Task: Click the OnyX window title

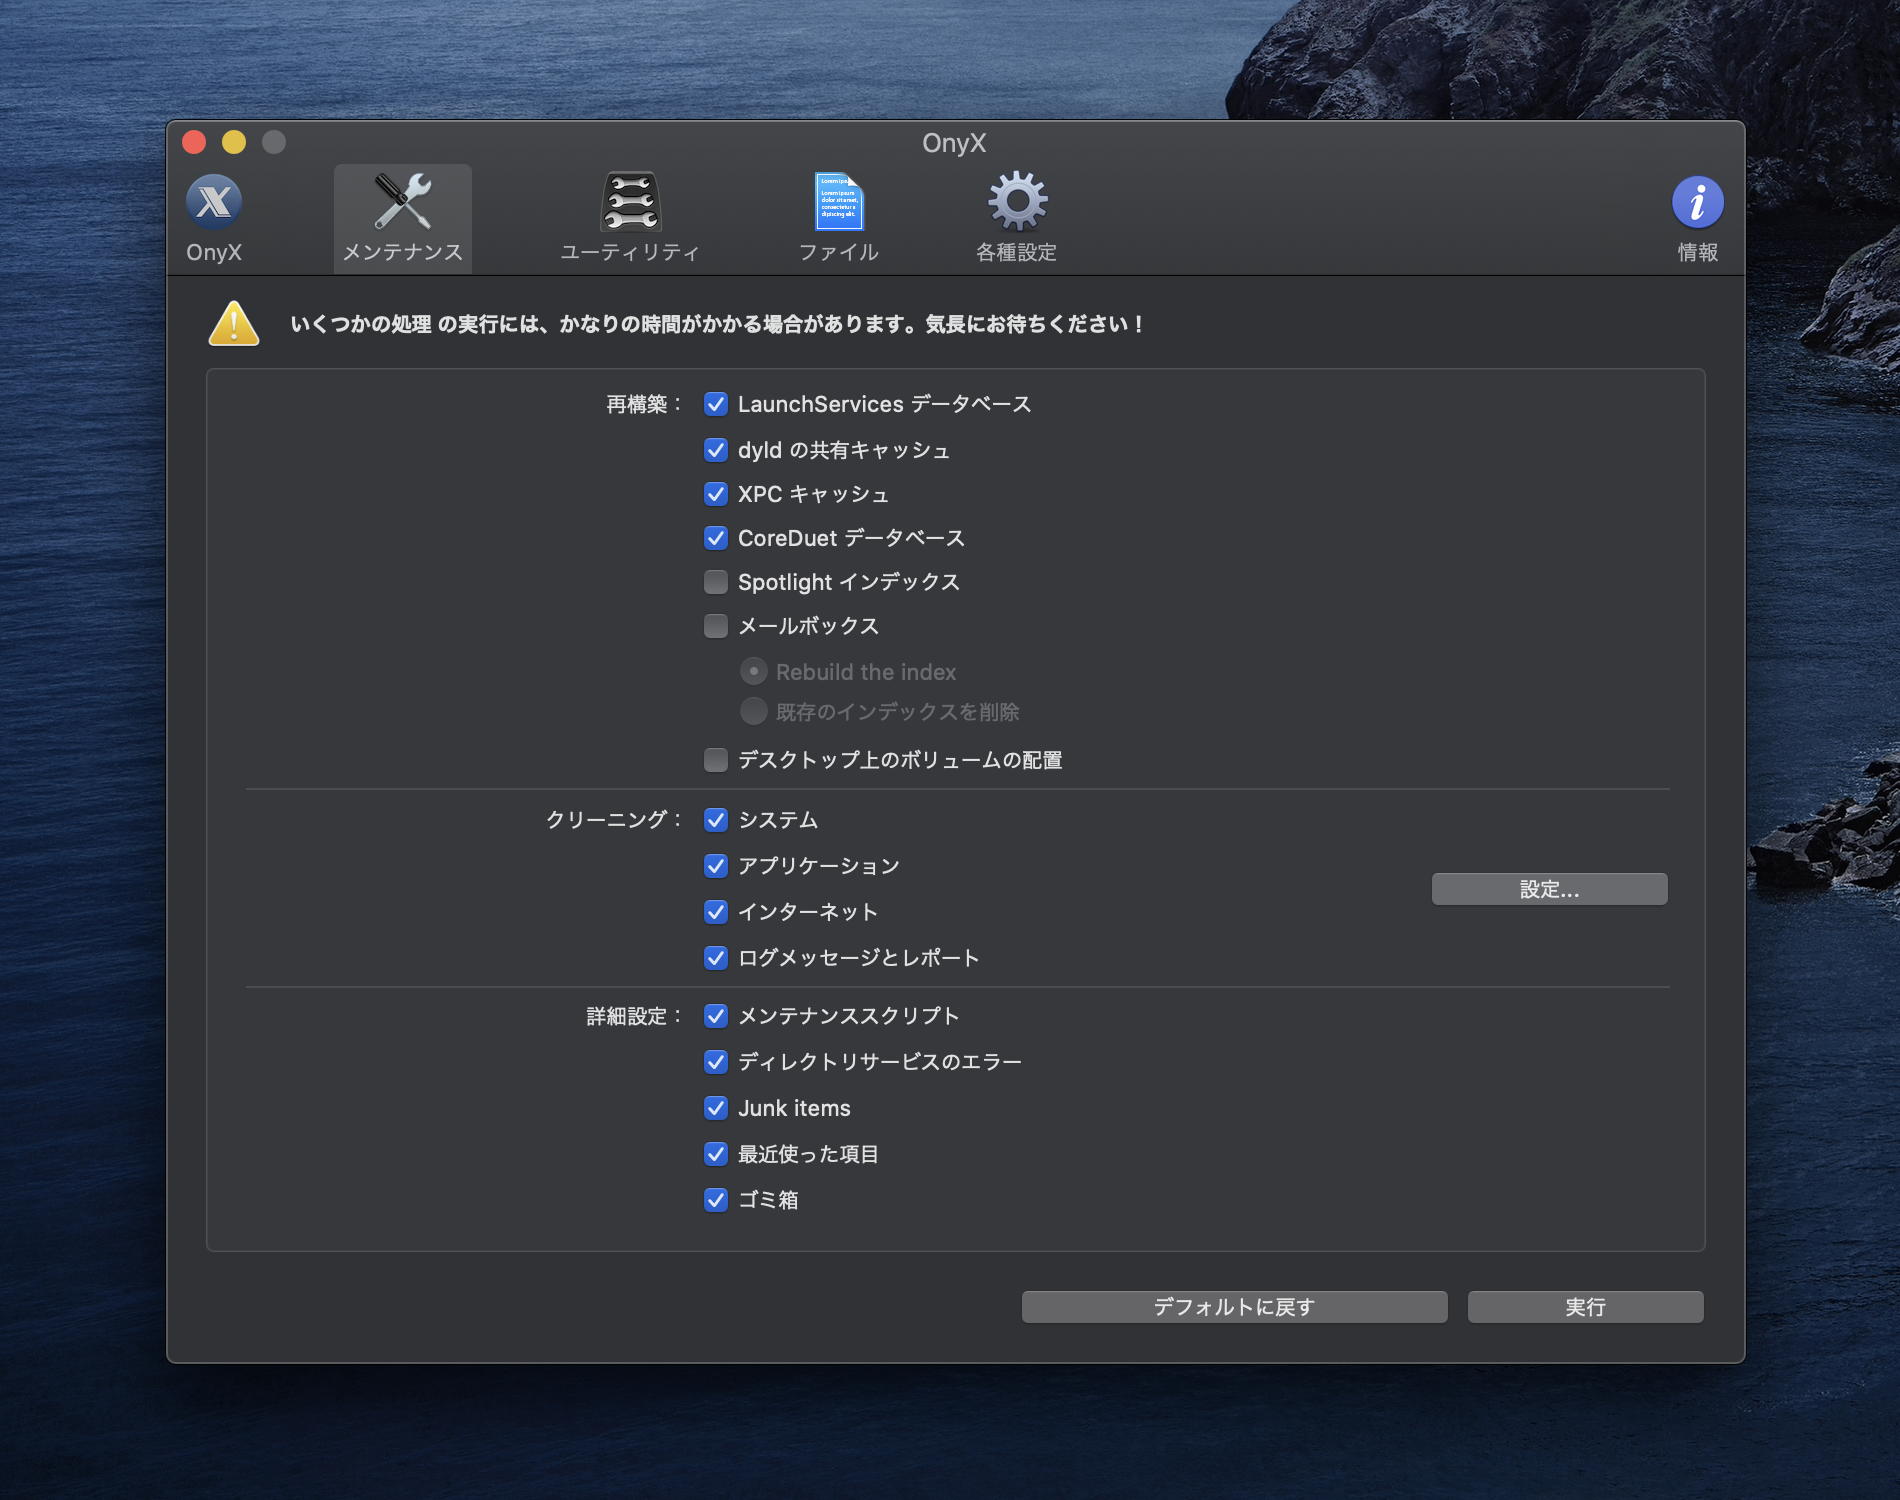Action: click(954, 143)
